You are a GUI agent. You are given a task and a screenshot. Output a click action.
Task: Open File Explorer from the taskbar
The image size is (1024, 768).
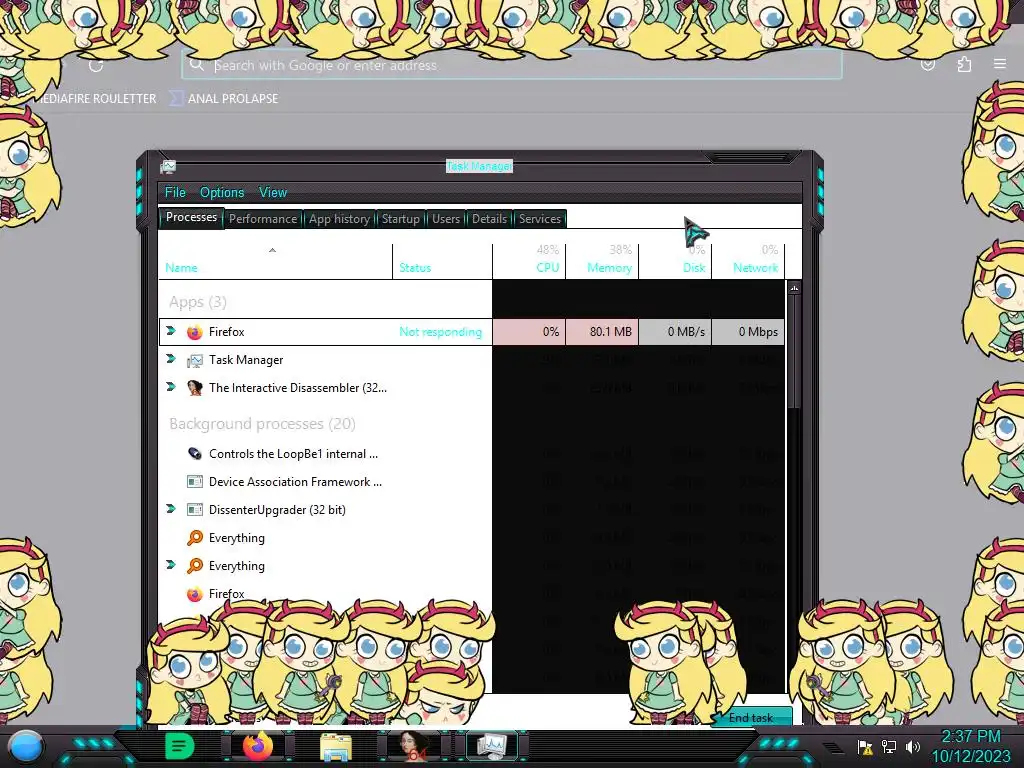(x=336, y=747)
